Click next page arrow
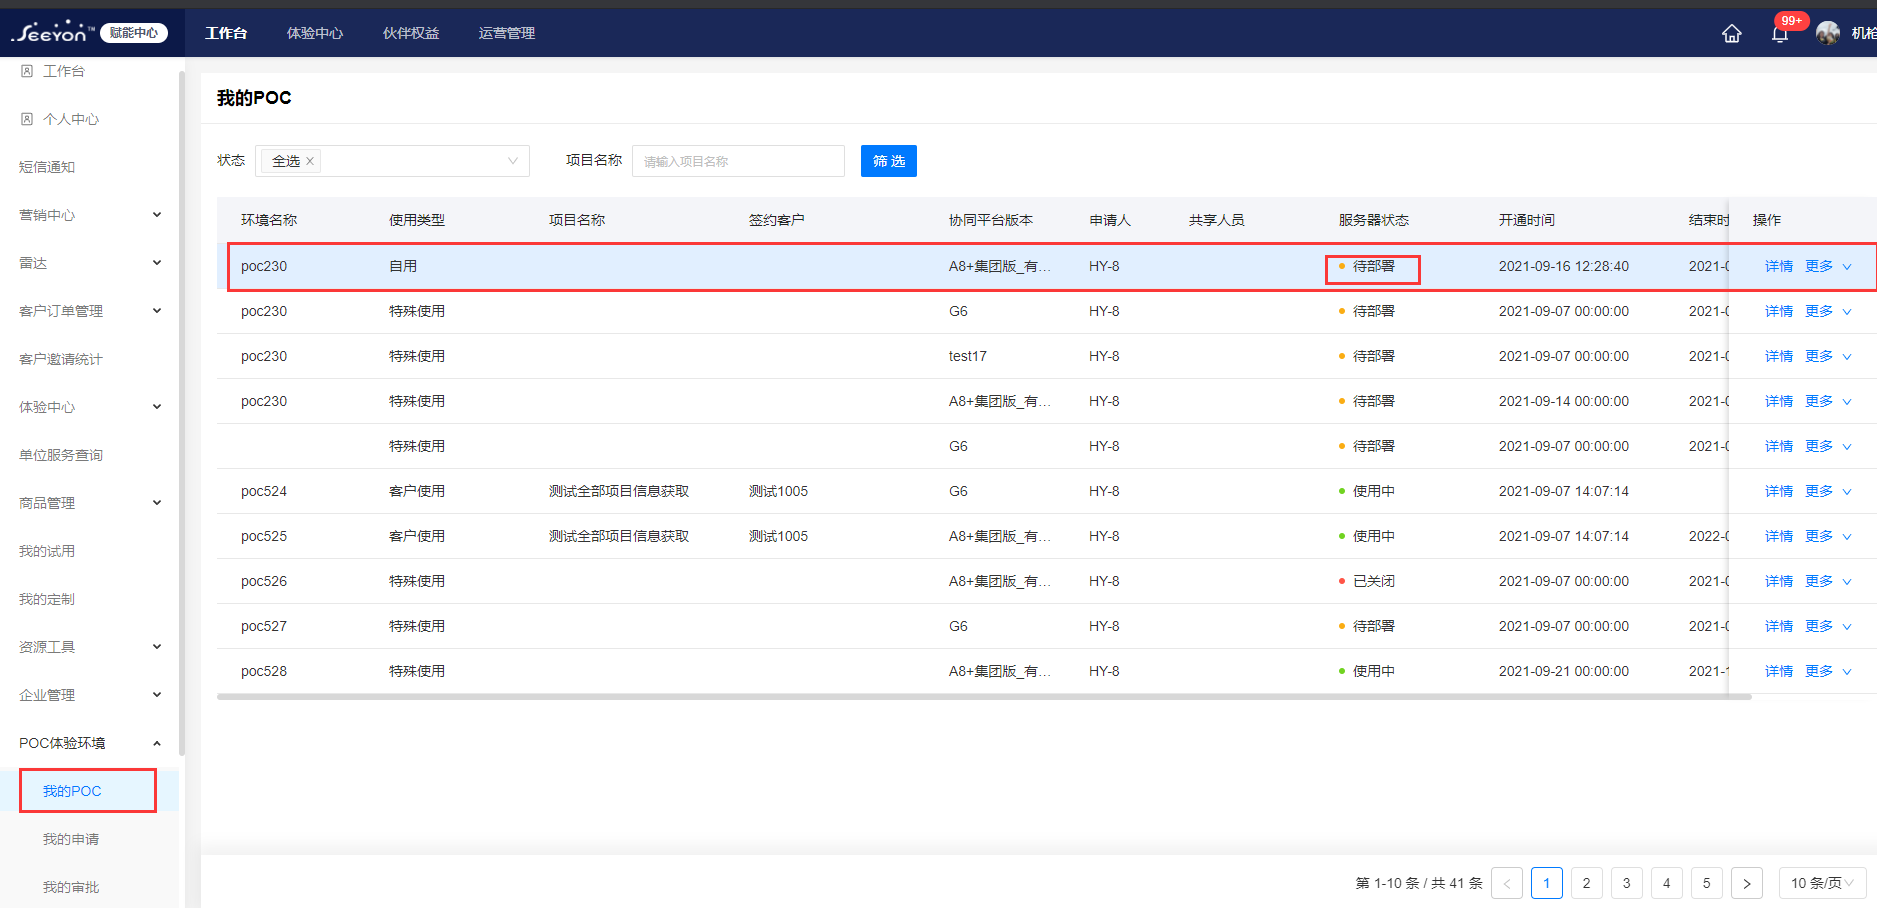Image resolution: width=1877 pixels, height=908 pixels. [x=1747, y=883]
